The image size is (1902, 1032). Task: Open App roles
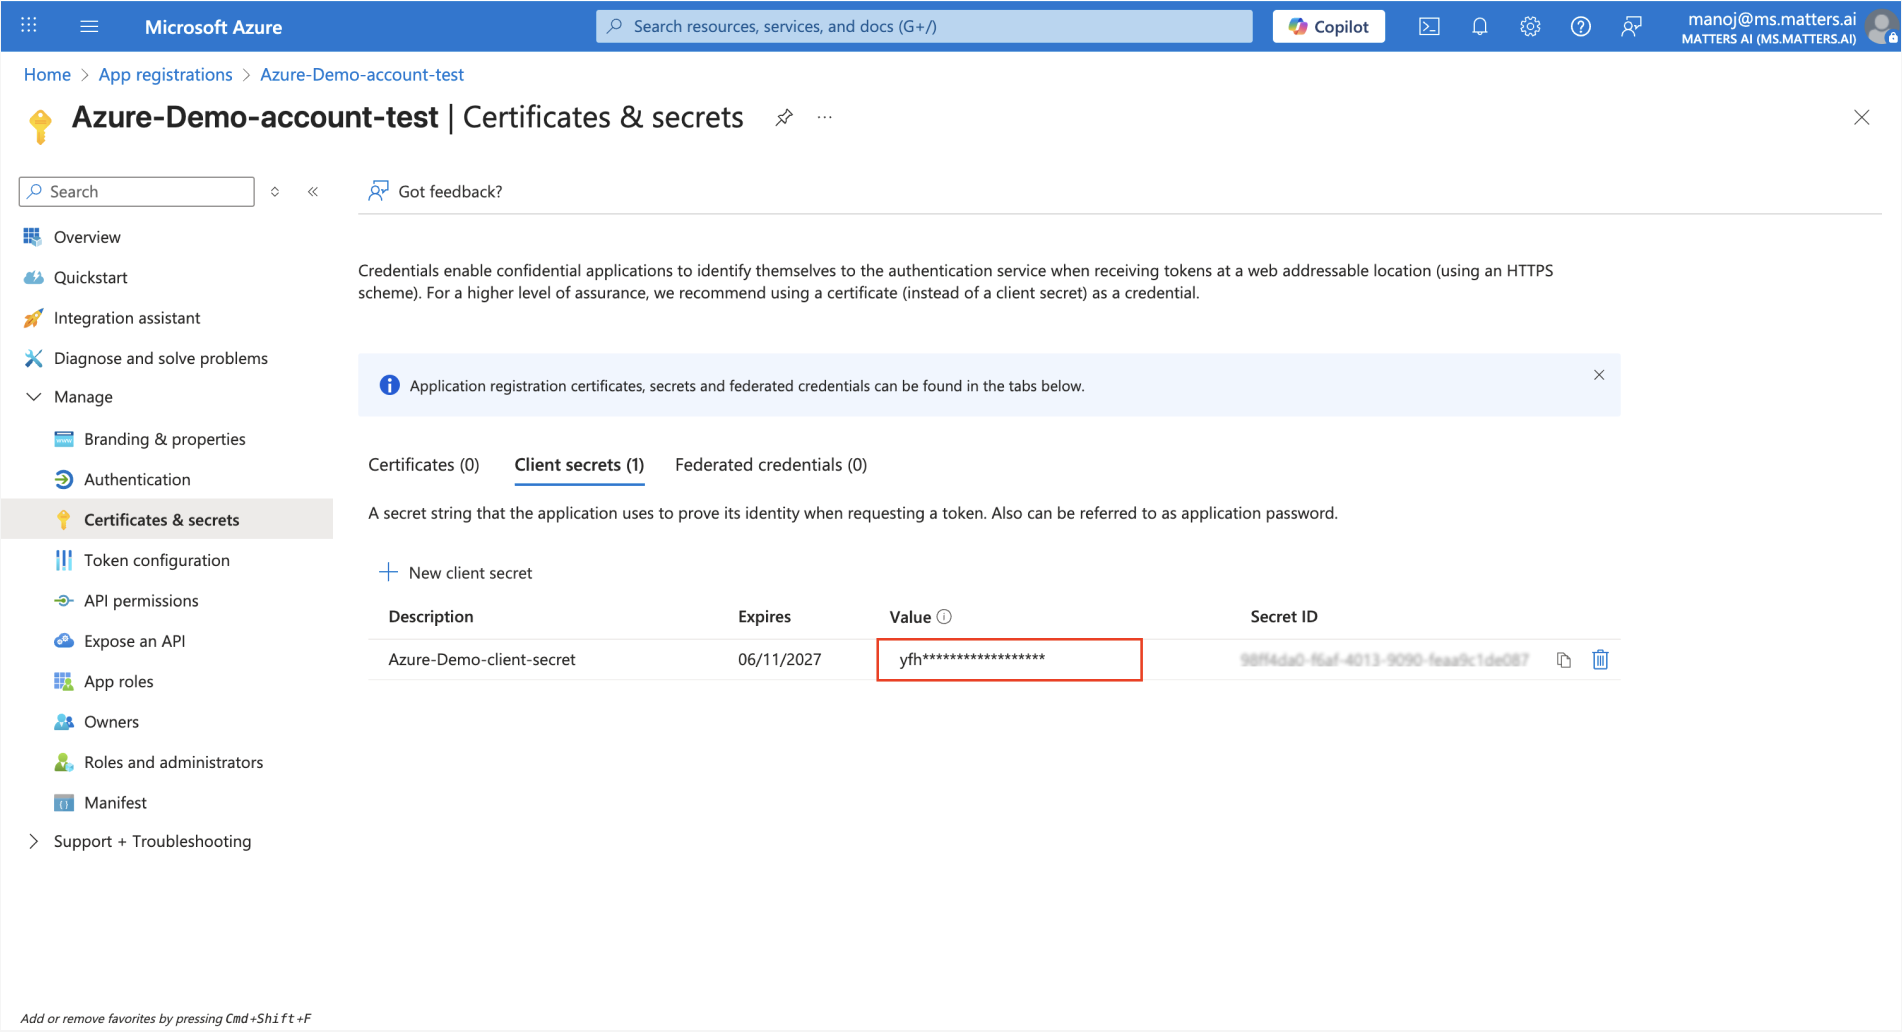pyautogui.click(x=118, y=681)
